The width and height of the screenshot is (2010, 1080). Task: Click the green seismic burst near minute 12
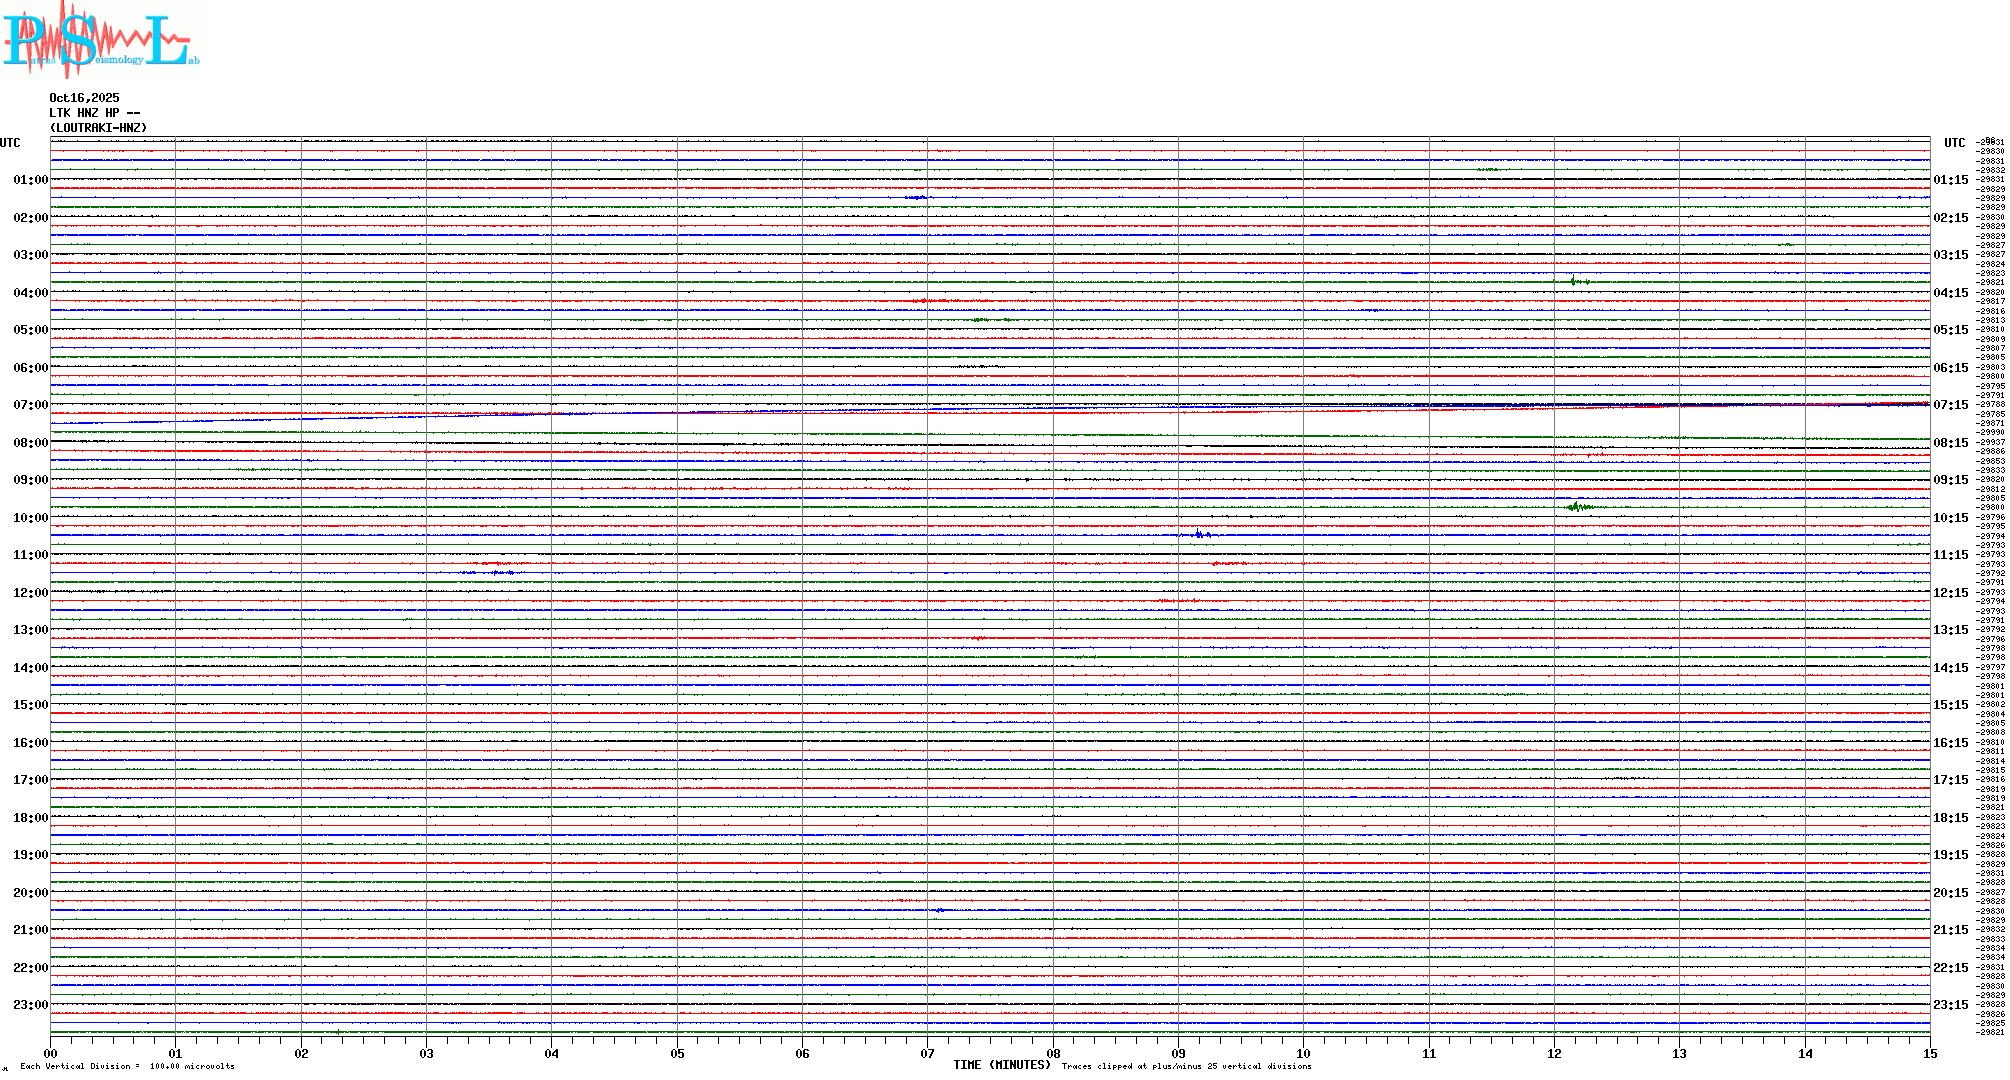[x=1578, y=507]
